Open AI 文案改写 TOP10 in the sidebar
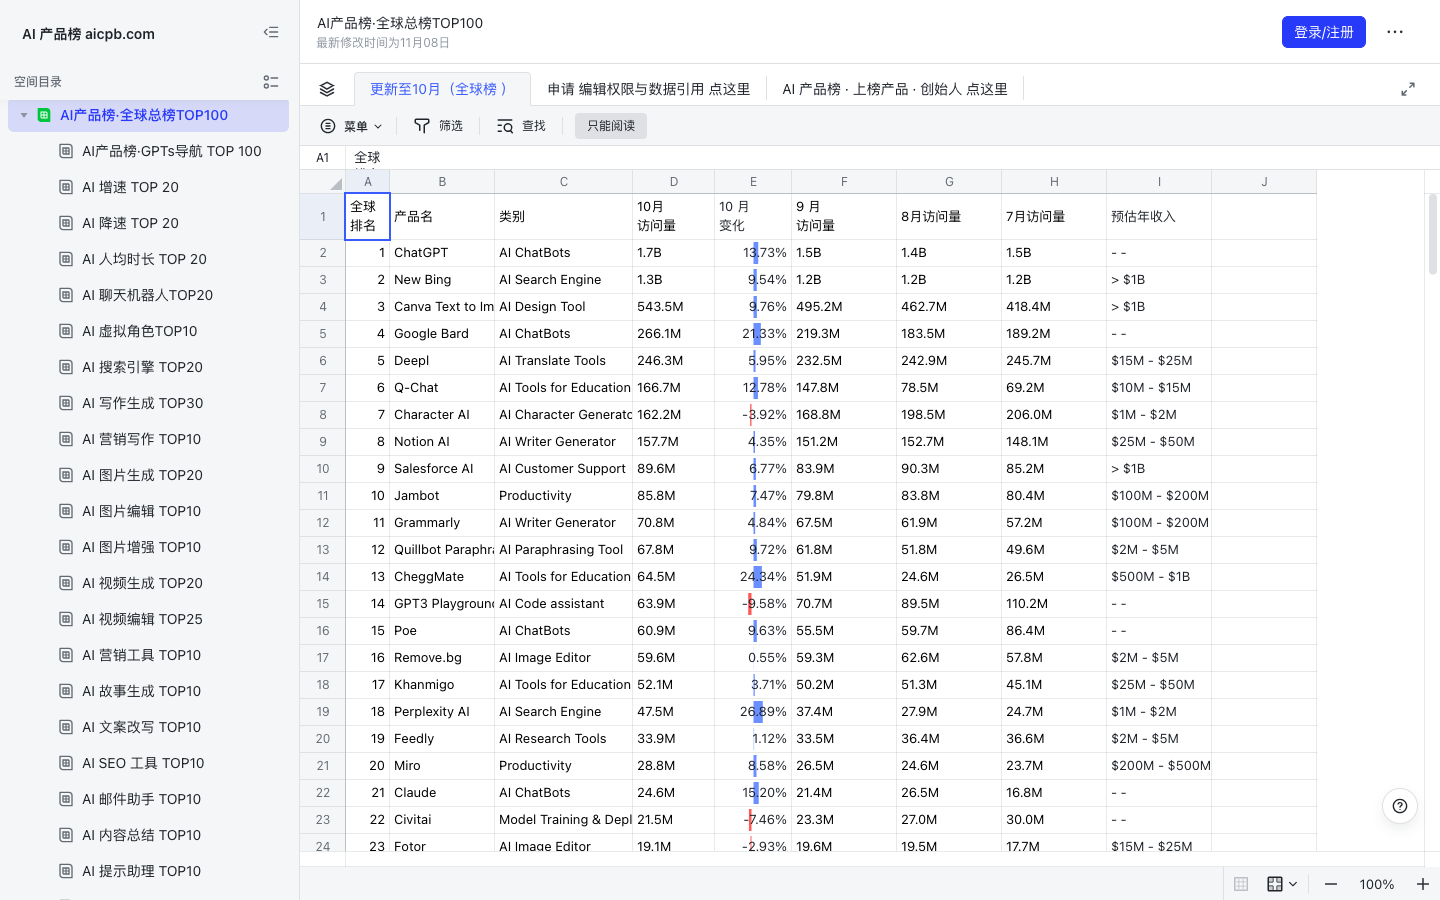 pos(141,727)
